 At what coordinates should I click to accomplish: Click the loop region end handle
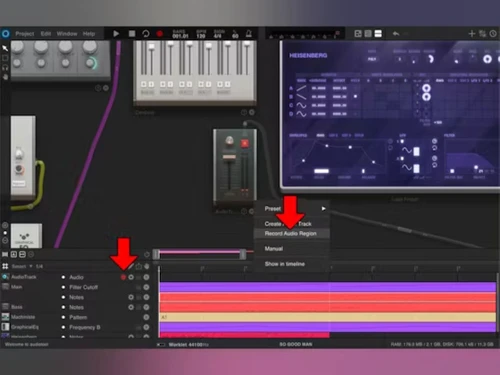(x=243, y=254)
